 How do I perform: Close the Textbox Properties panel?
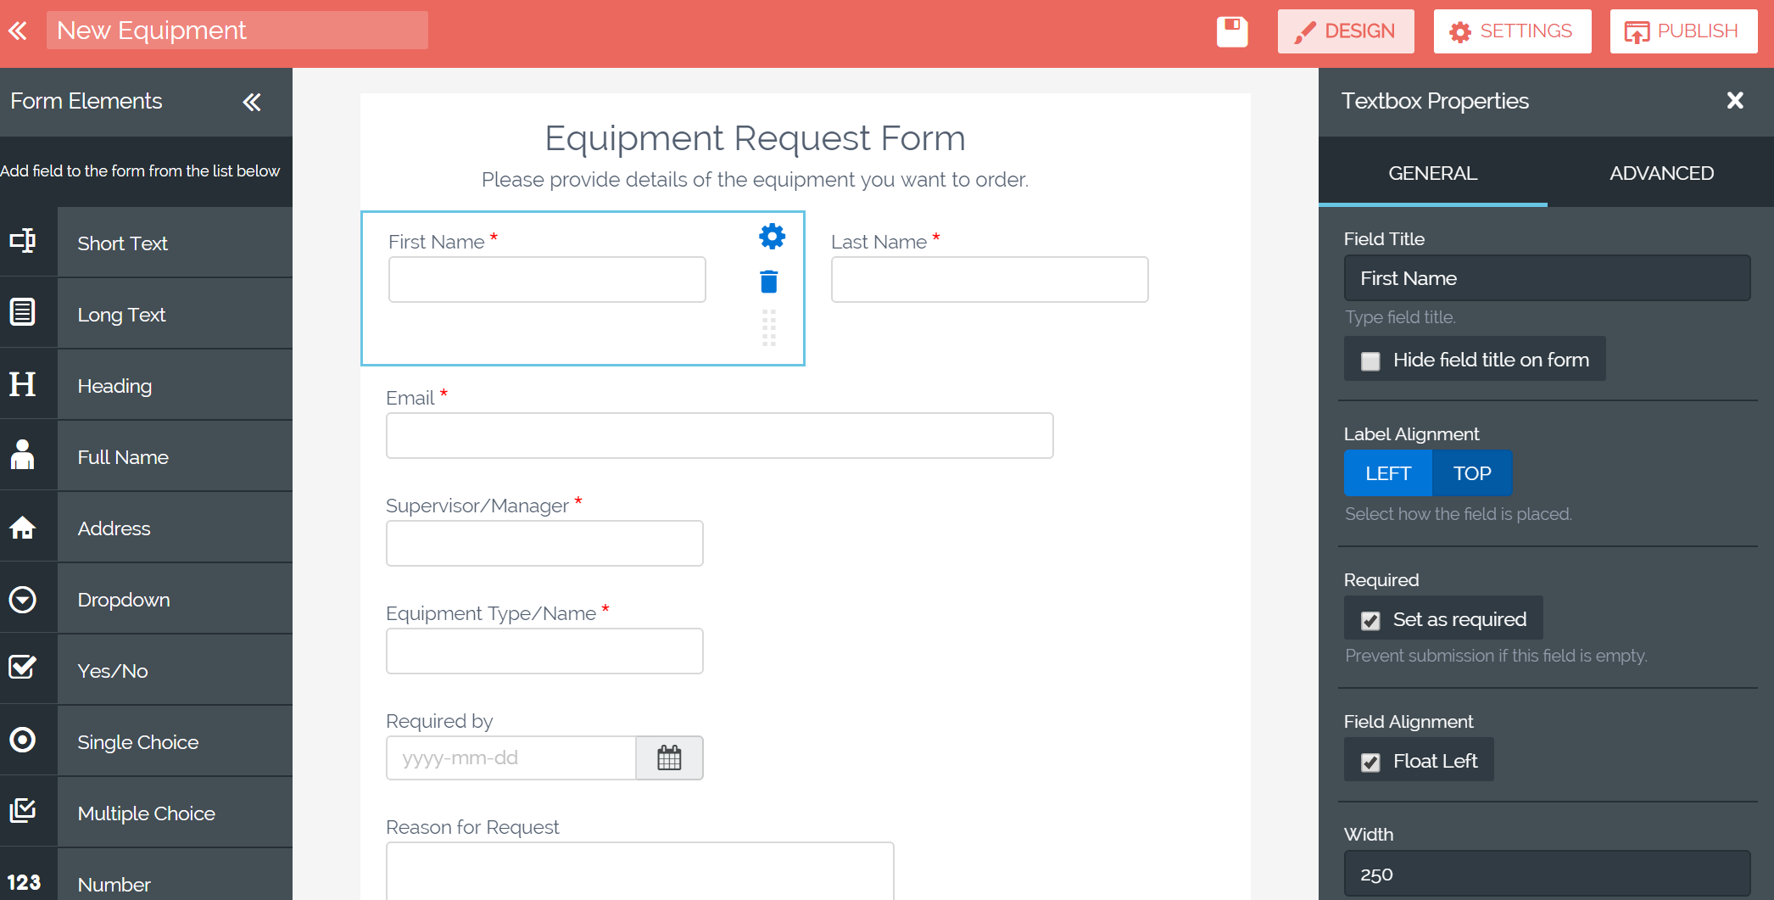(1735, 101)
